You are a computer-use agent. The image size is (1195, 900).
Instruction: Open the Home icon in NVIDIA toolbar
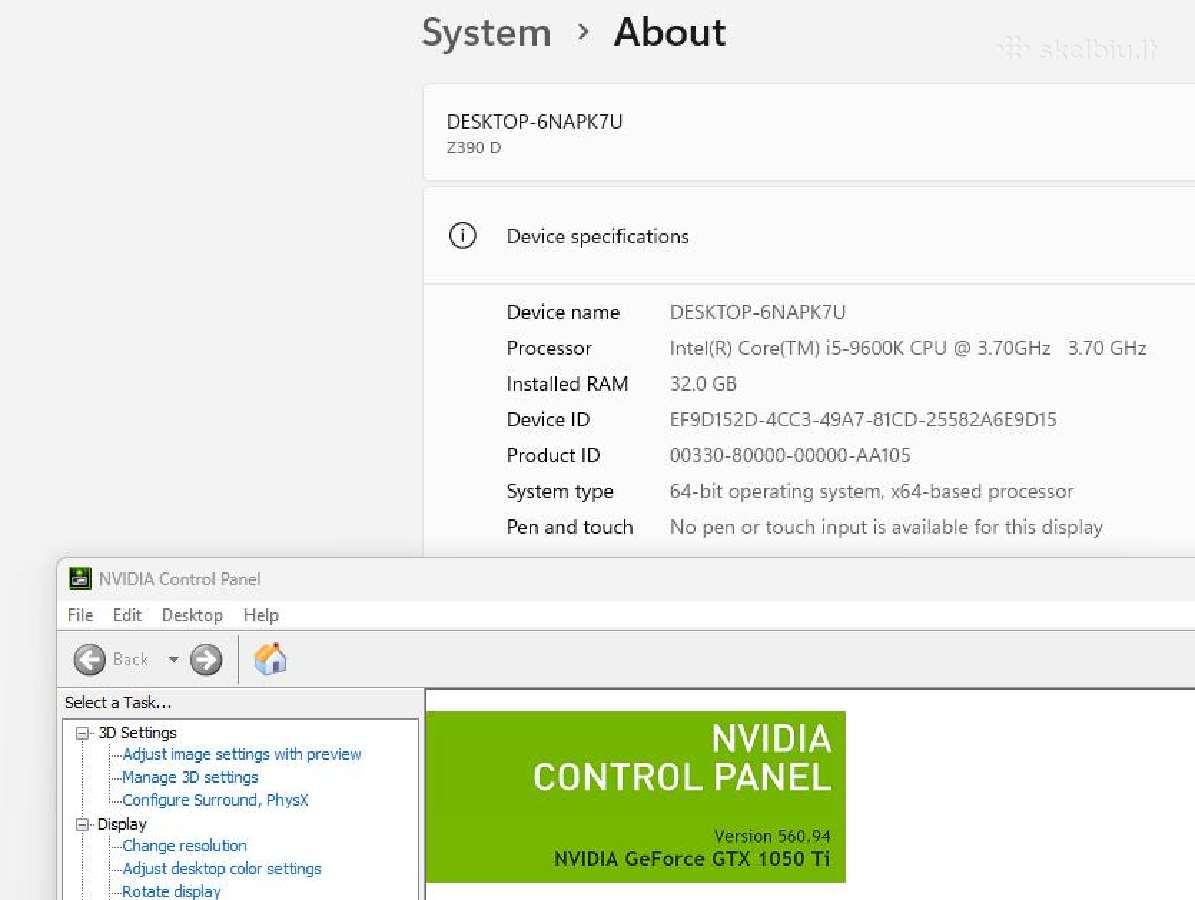click(270, 659)
